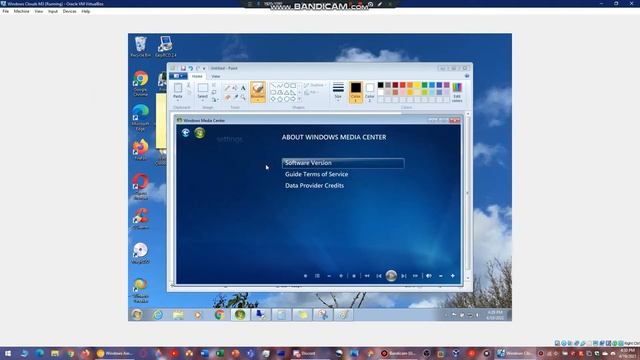Viewport: 640px width, 360px height.
Task: Click the Cut scissors icon
Action: click(189, 86)
